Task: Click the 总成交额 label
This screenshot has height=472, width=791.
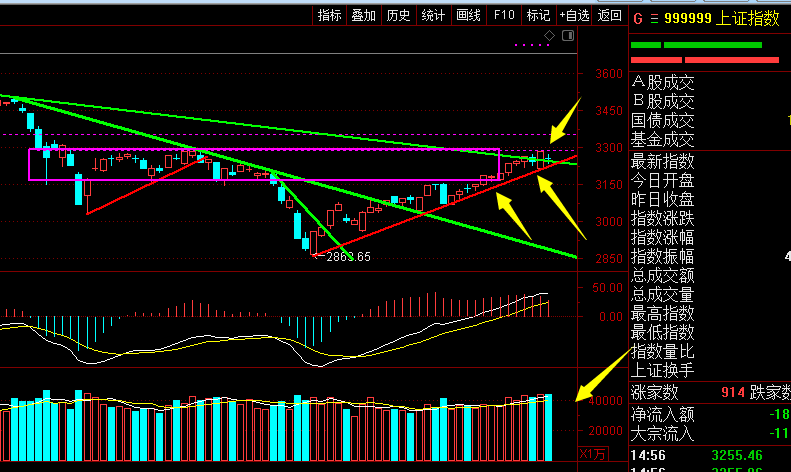Action: [662, 275]
